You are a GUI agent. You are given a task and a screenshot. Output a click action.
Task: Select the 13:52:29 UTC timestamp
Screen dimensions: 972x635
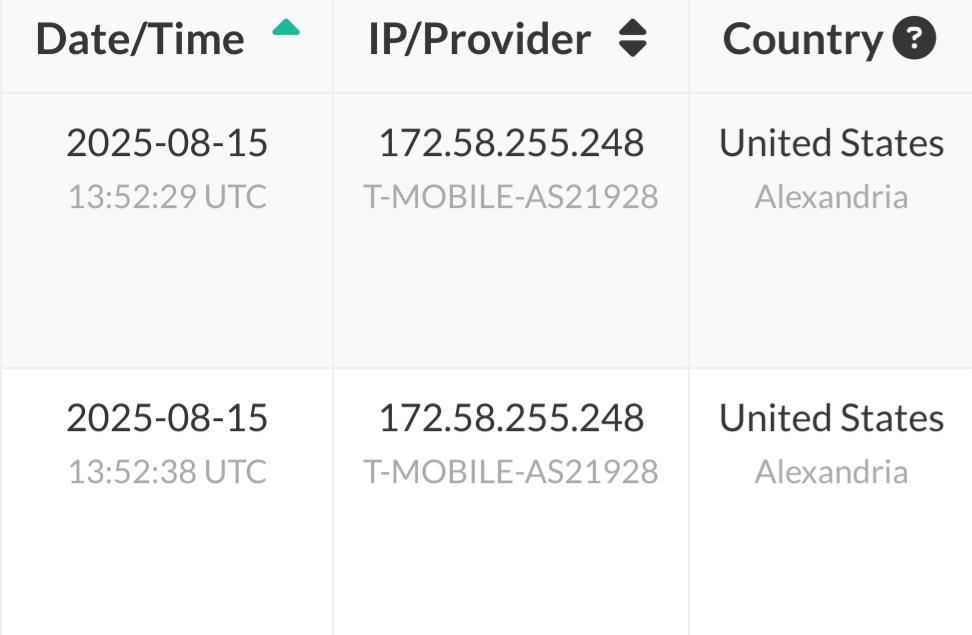click(167, 197)
